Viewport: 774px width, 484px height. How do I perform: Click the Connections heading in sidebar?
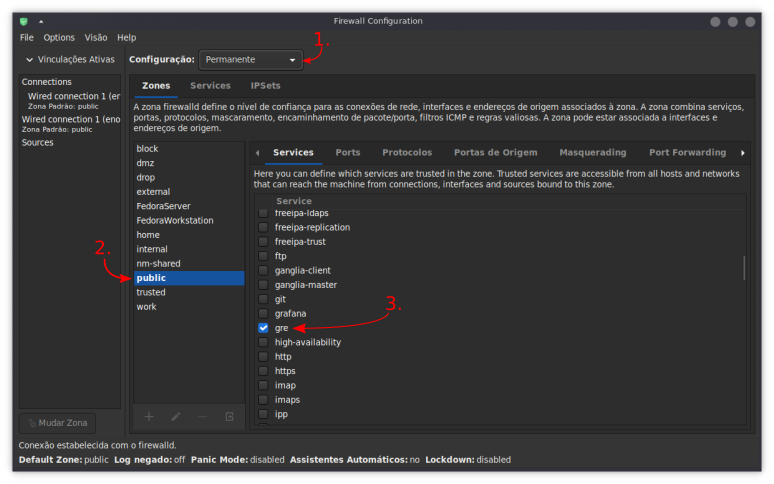[46, 82]
